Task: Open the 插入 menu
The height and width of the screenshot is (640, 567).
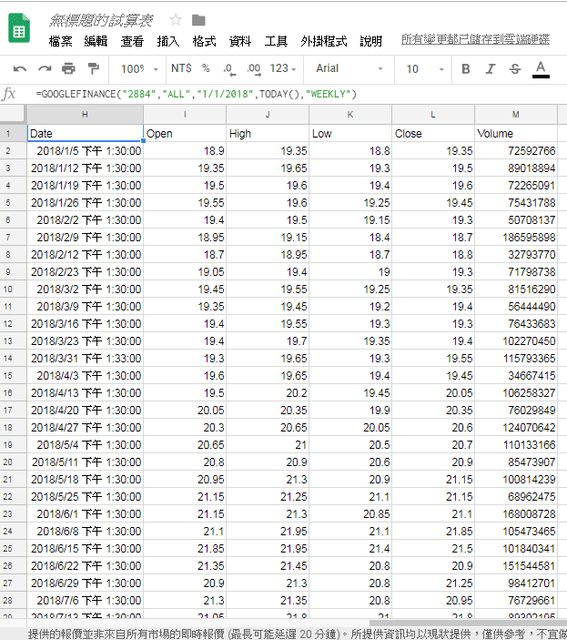Action: (168, 41)
